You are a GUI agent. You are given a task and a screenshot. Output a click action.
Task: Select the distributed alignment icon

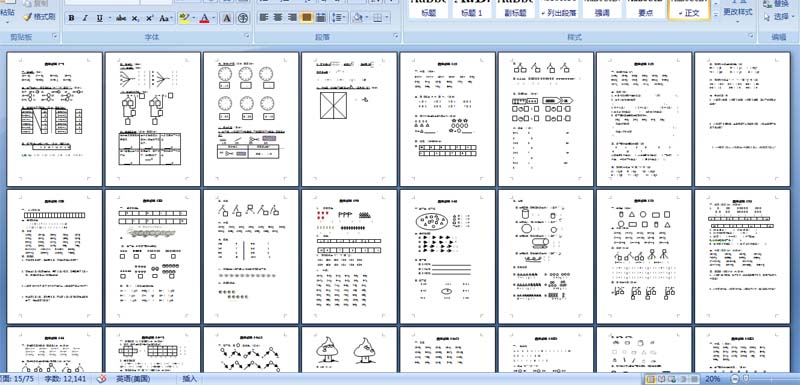[321, 18]
